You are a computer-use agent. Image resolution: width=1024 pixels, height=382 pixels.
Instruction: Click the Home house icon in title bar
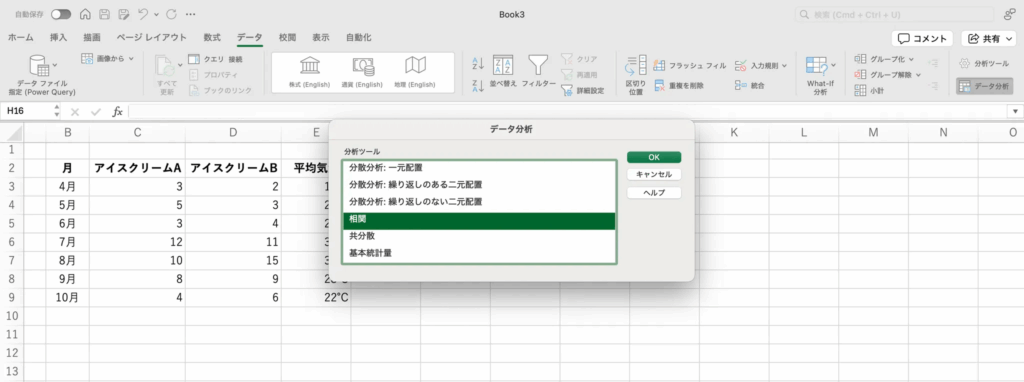tap(85, 14)
